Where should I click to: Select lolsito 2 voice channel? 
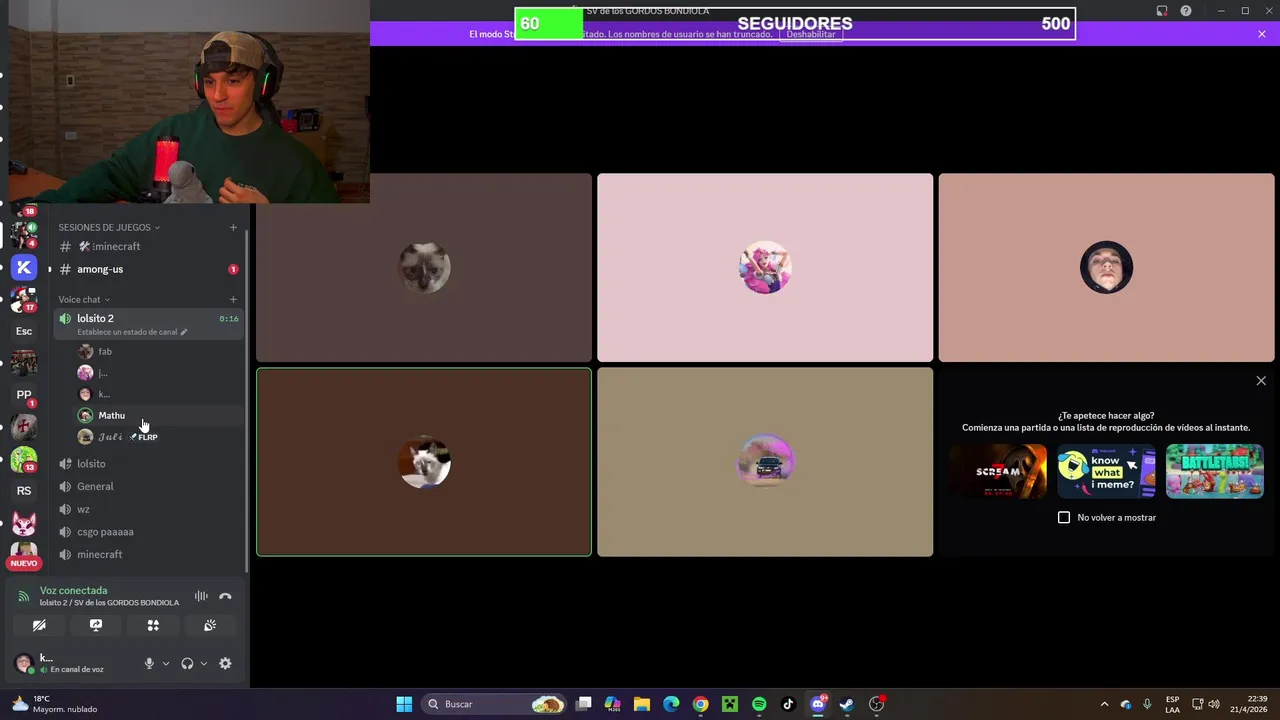(x=147, y=324)
